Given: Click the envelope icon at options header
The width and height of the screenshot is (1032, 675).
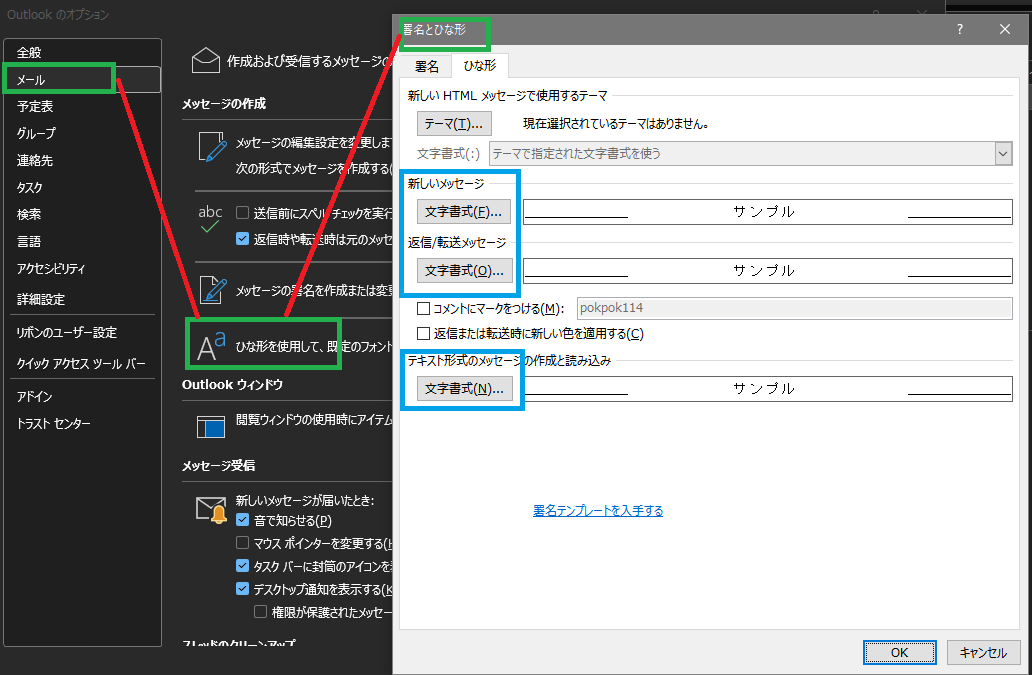Looking at the screenshot, I should click(x=205, y=61).
